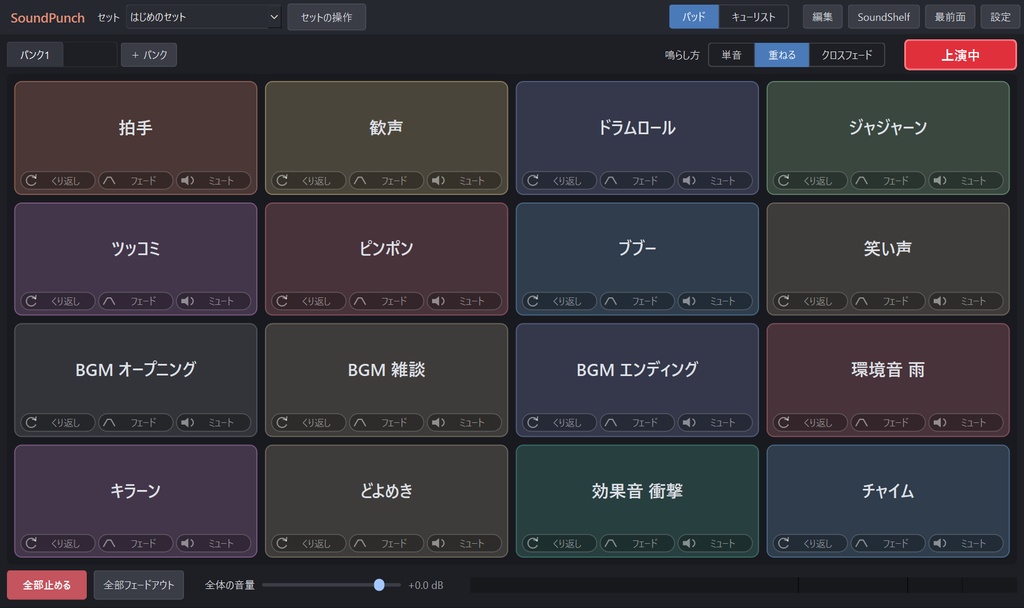Click 全部止める stop all button
1024x608 pixels.
tap(46, 584)
